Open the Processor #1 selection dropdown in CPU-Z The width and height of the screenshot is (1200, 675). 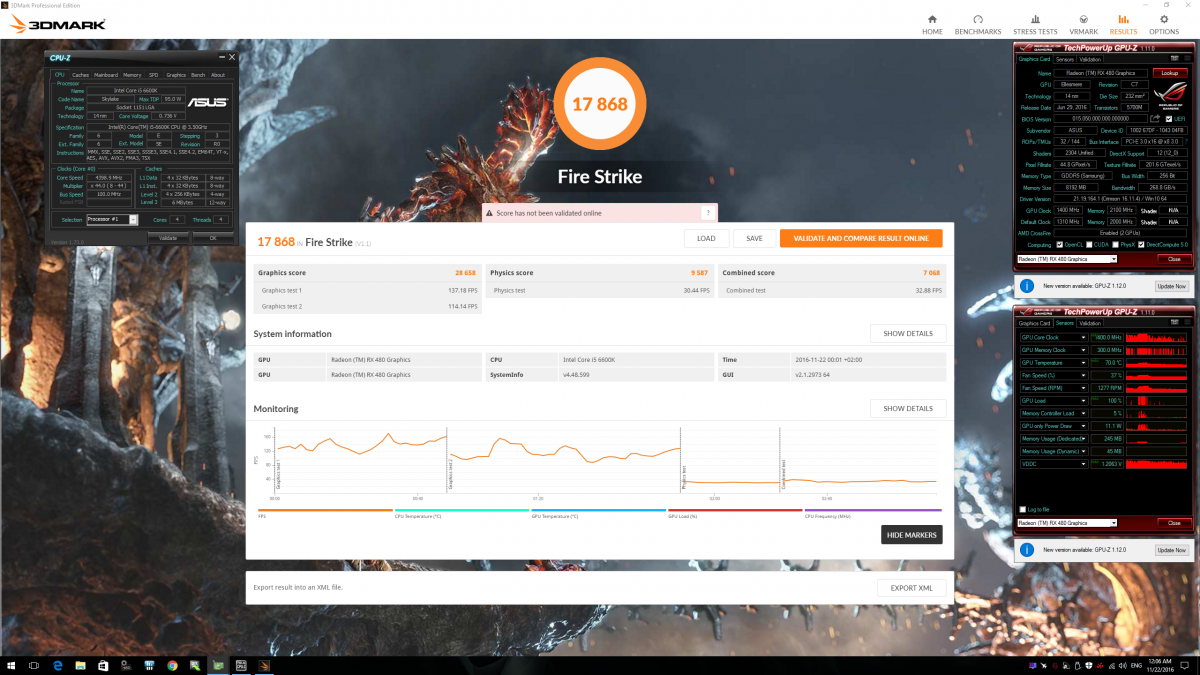(x=112, y=219)
